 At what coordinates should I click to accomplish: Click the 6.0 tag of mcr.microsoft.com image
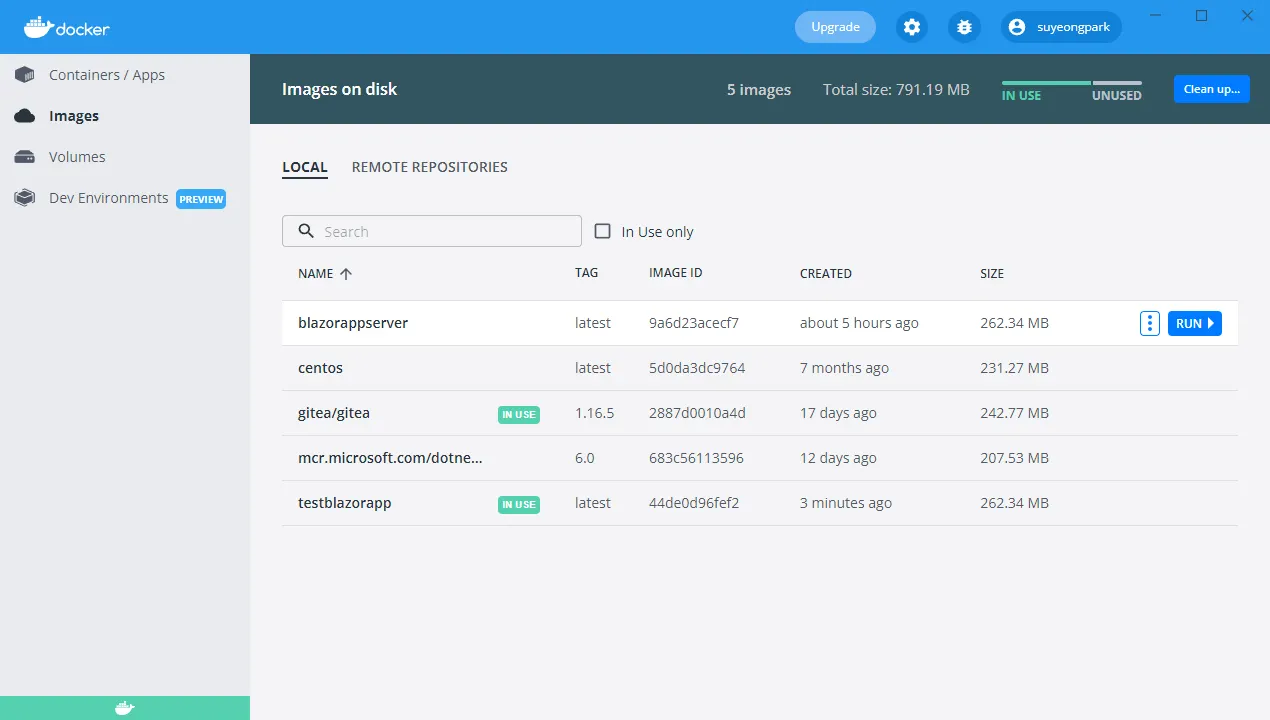tap(585, 458)
